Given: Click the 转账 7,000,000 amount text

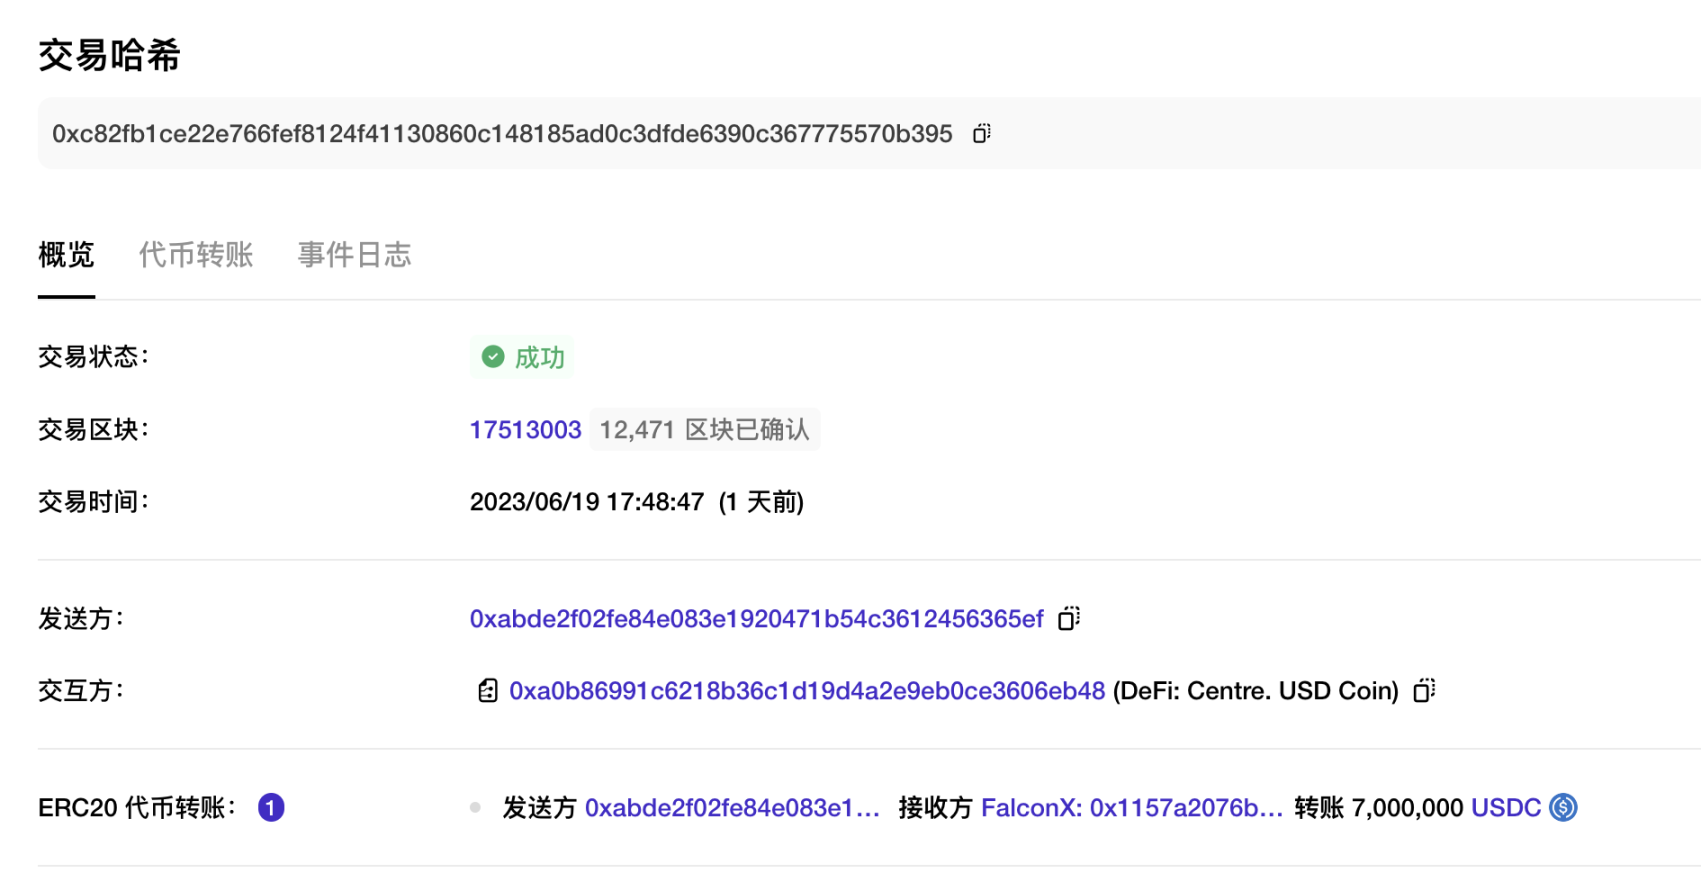Looking at the screenshot, I should [x=1379, y=808].
